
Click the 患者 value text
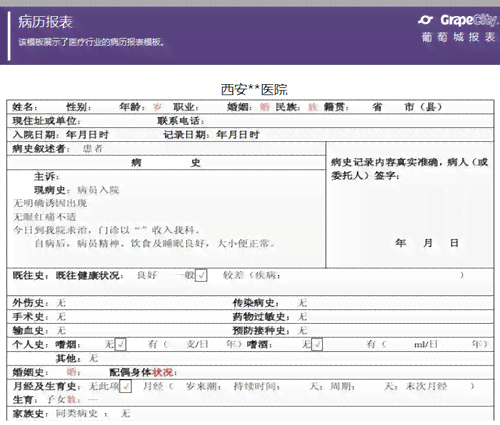pos(93,149)
